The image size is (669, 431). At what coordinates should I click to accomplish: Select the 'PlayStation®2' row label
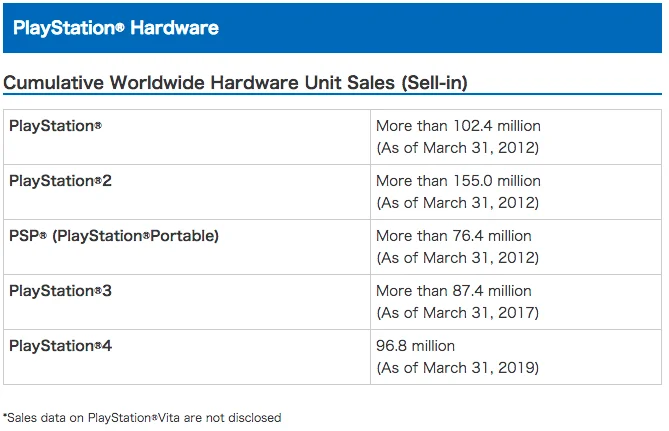(x=61, y=181)
